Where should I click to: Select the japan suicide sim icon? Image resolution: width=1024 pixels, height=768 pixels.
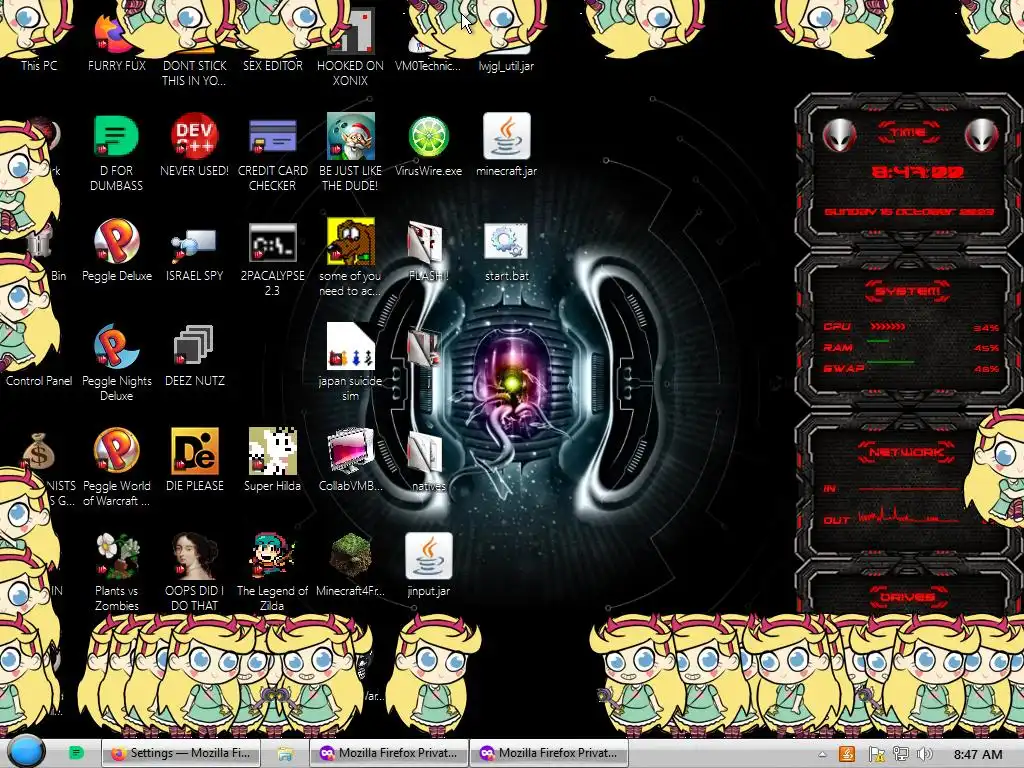pyautogui.click(x=351, y=347)
